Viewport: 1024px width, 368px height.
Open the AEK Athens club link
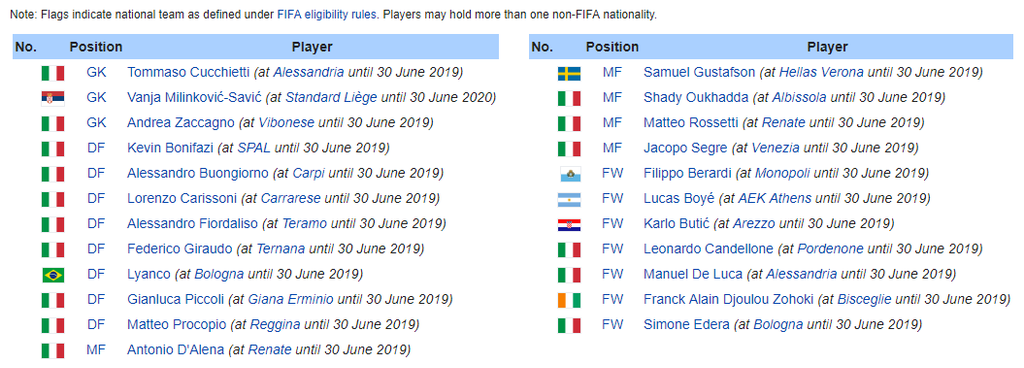pyautogui.click(x=775, y=198)
